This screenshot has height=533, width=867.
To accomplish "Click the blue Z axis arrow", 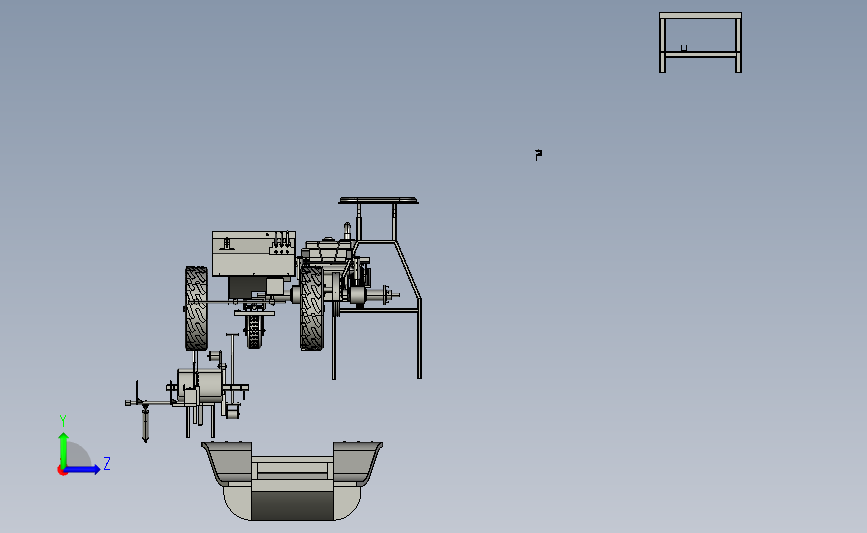I will [x=83, y=469].
